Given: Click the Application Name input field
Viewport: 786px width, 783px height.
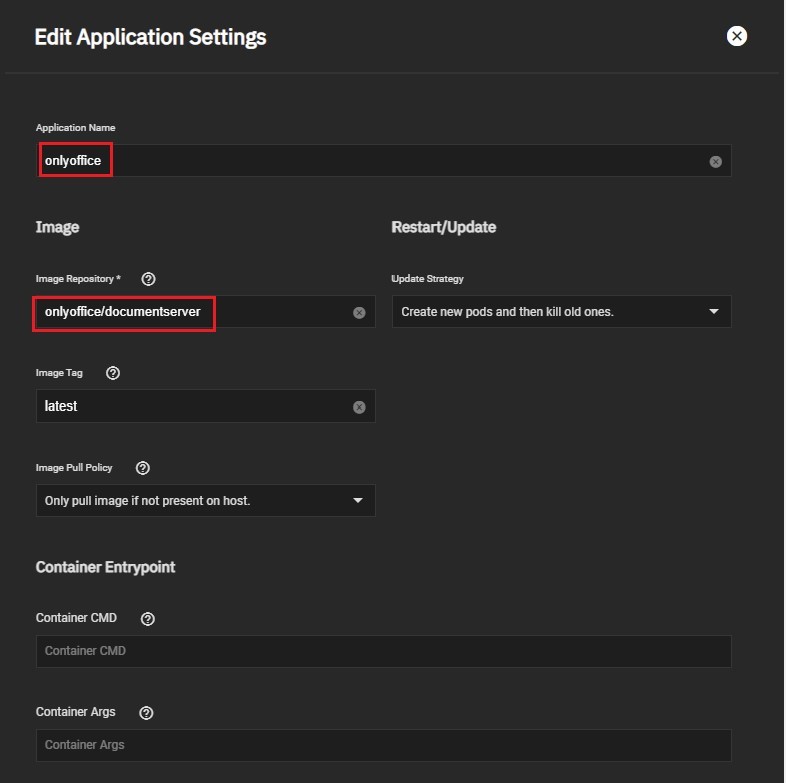Looking at the screenshot, I should click(383, 161).
